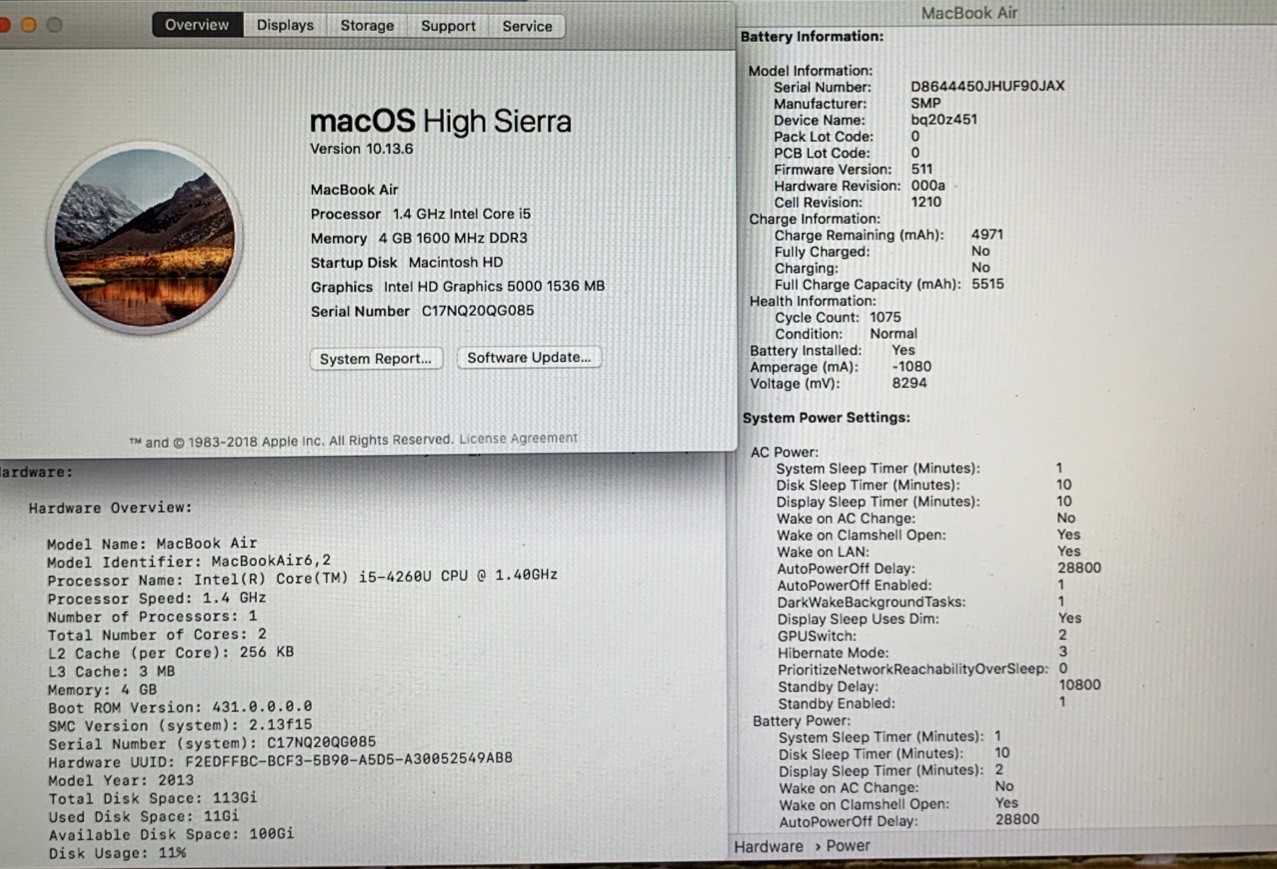
Task: Select Memory 4 GB 1600 MHz DDR3 line
Action: pos(419,238)
